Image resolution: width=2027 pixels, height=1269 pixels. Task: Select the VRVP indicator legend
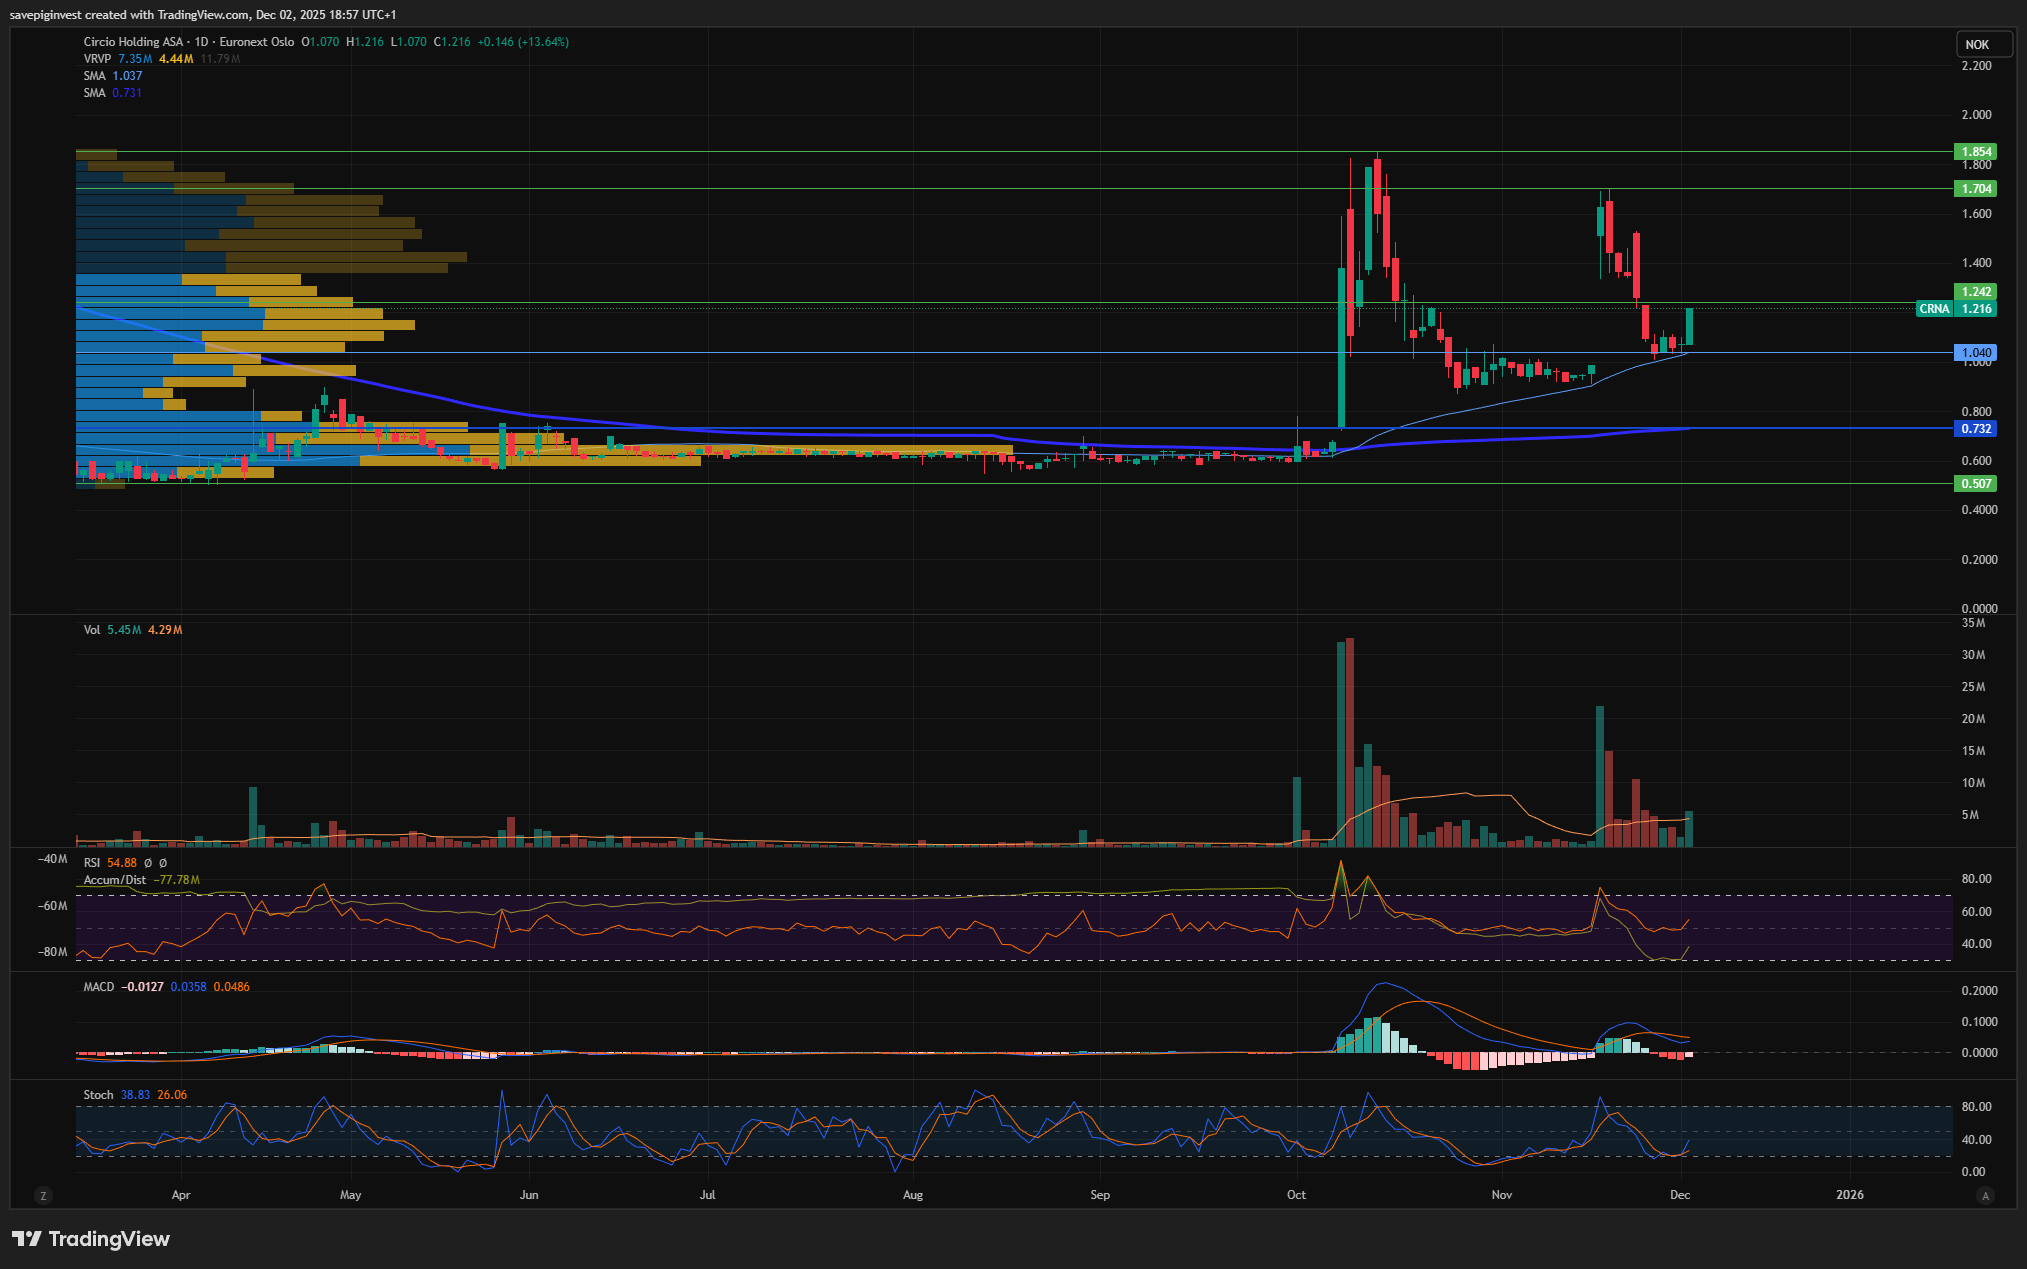[97, 59]
